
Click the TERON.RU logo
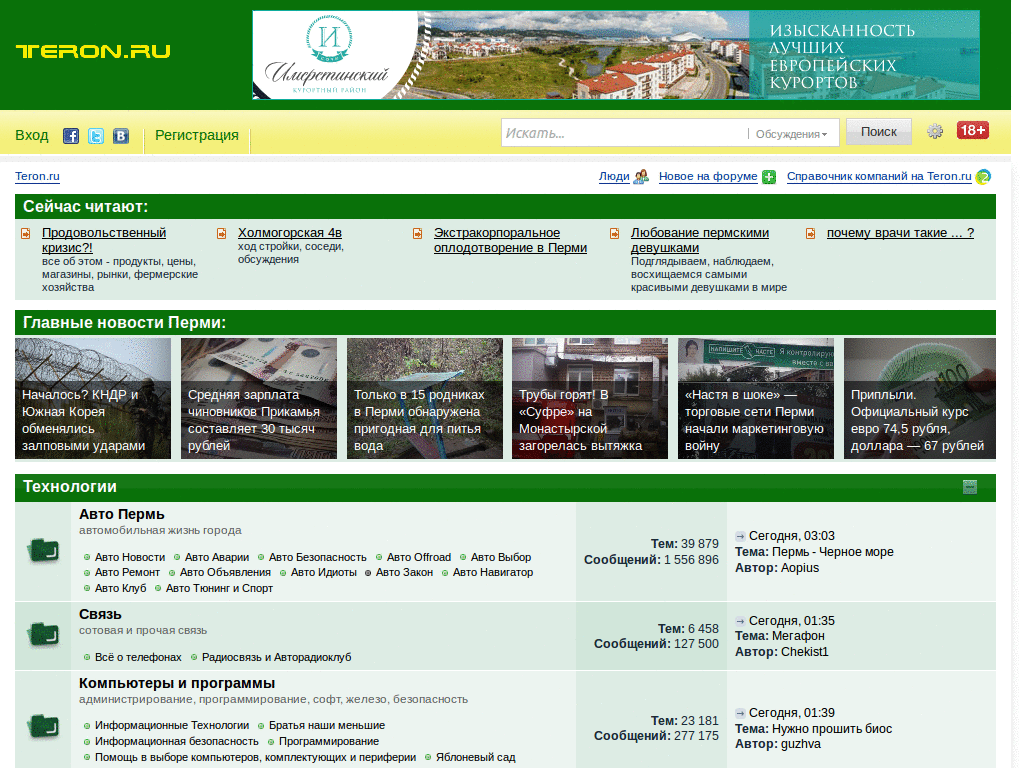click(93, 51)
